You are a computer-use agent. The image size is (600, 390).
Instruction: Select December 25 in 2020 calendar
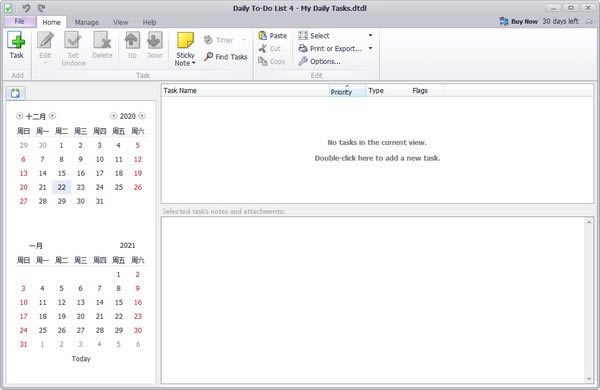tap(119, 187)
